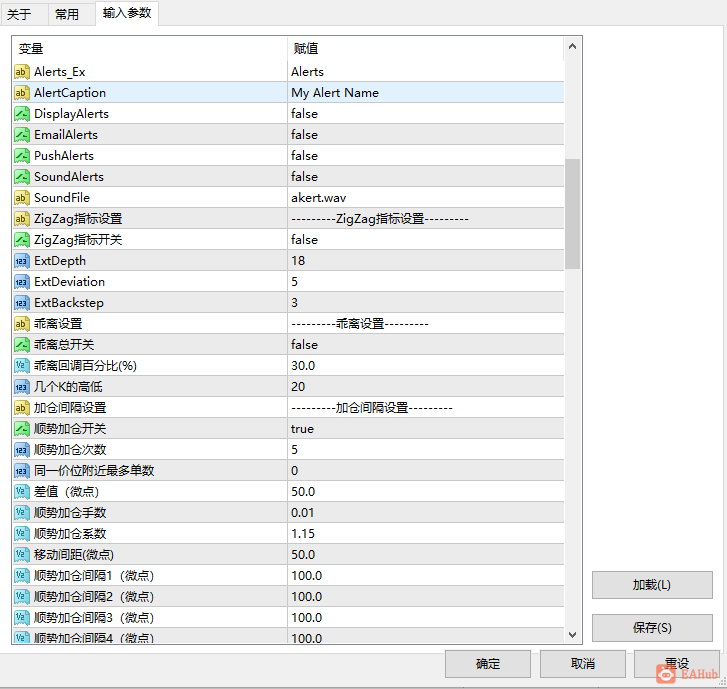Click the string icon beside 乖离设置
The height and width of the screenshot is (689, 727).
tap(22, 324)
